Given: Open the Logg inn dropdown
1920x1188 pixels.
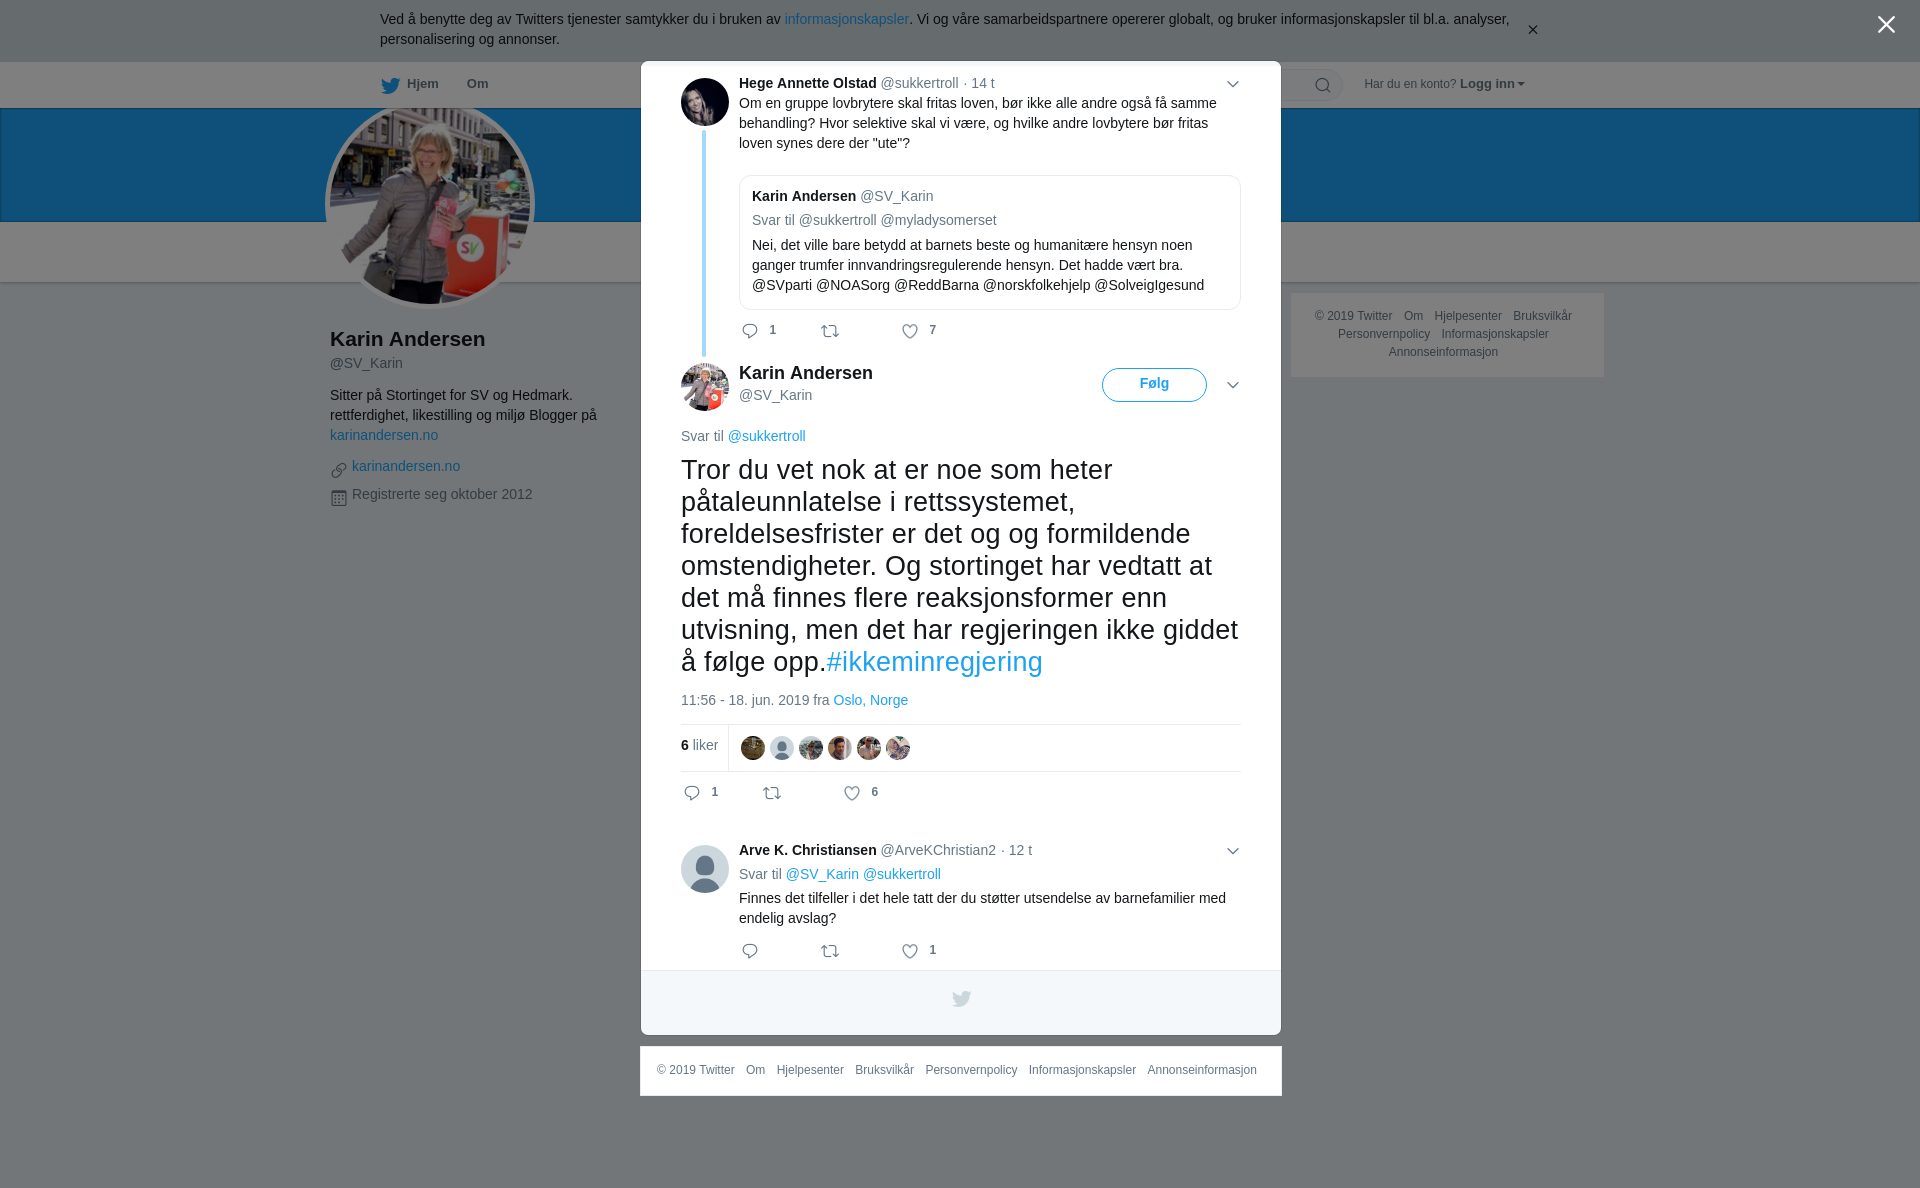Looking at the screenshot, I should 1492,84.
